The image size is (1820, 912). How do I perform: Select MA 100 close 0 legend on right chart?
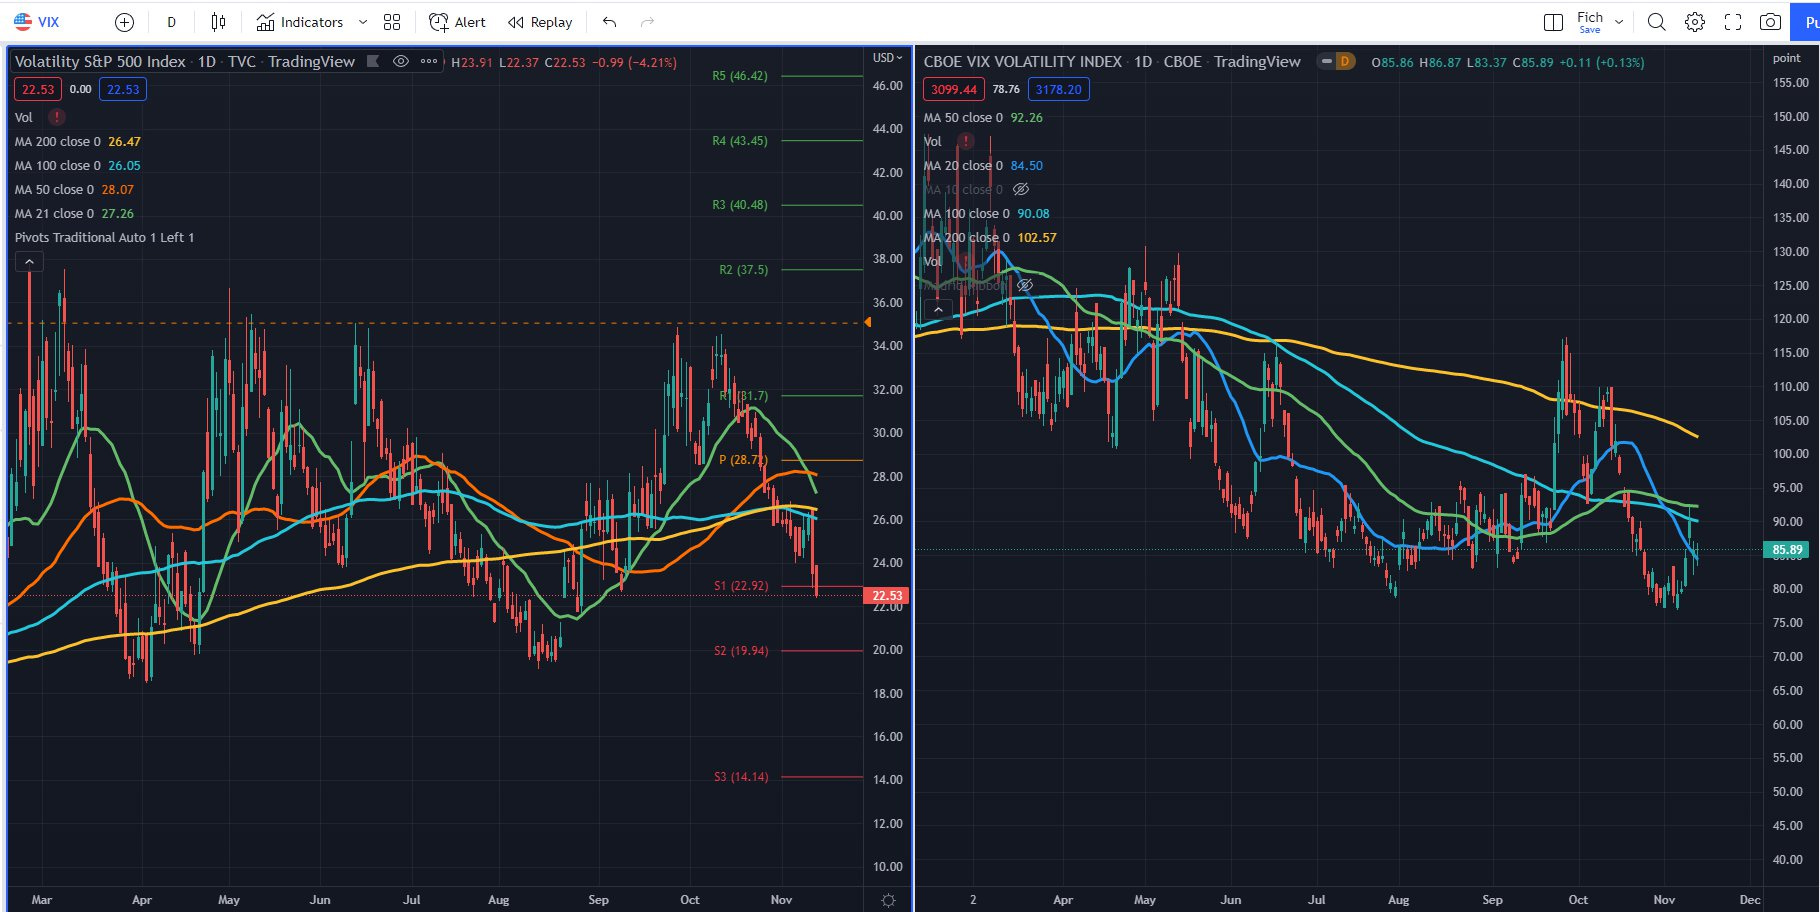[986, 213]
